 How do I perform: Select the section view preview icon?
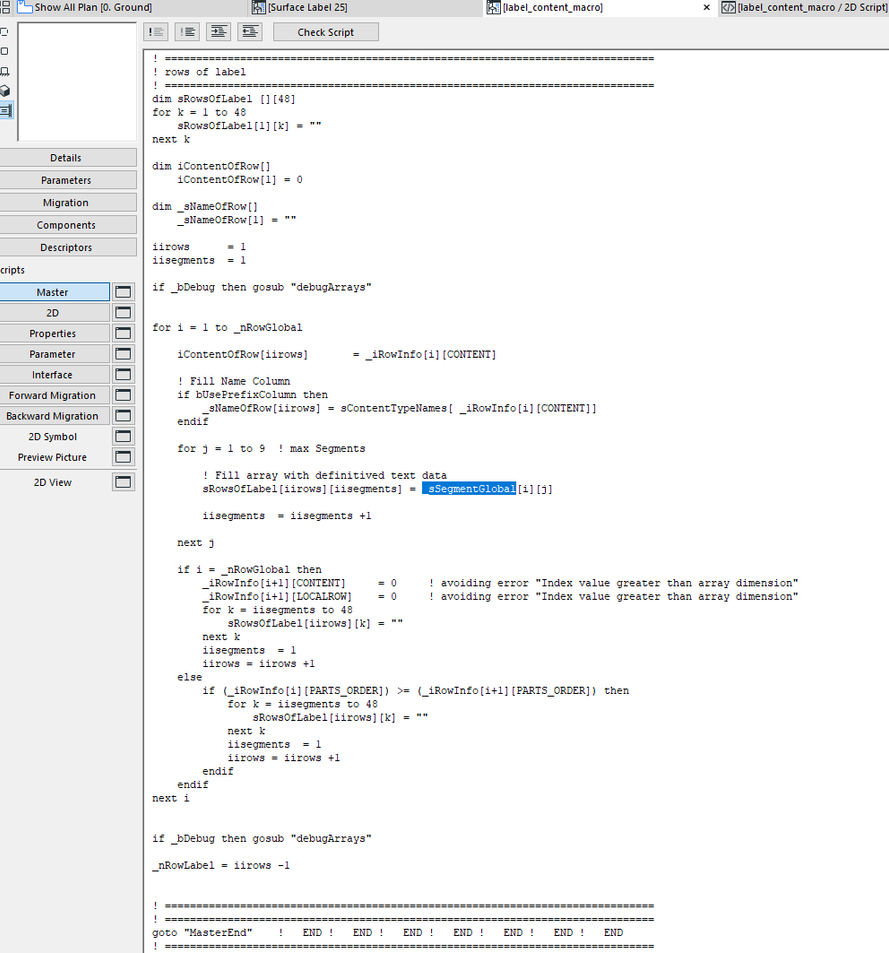(5, 71)
